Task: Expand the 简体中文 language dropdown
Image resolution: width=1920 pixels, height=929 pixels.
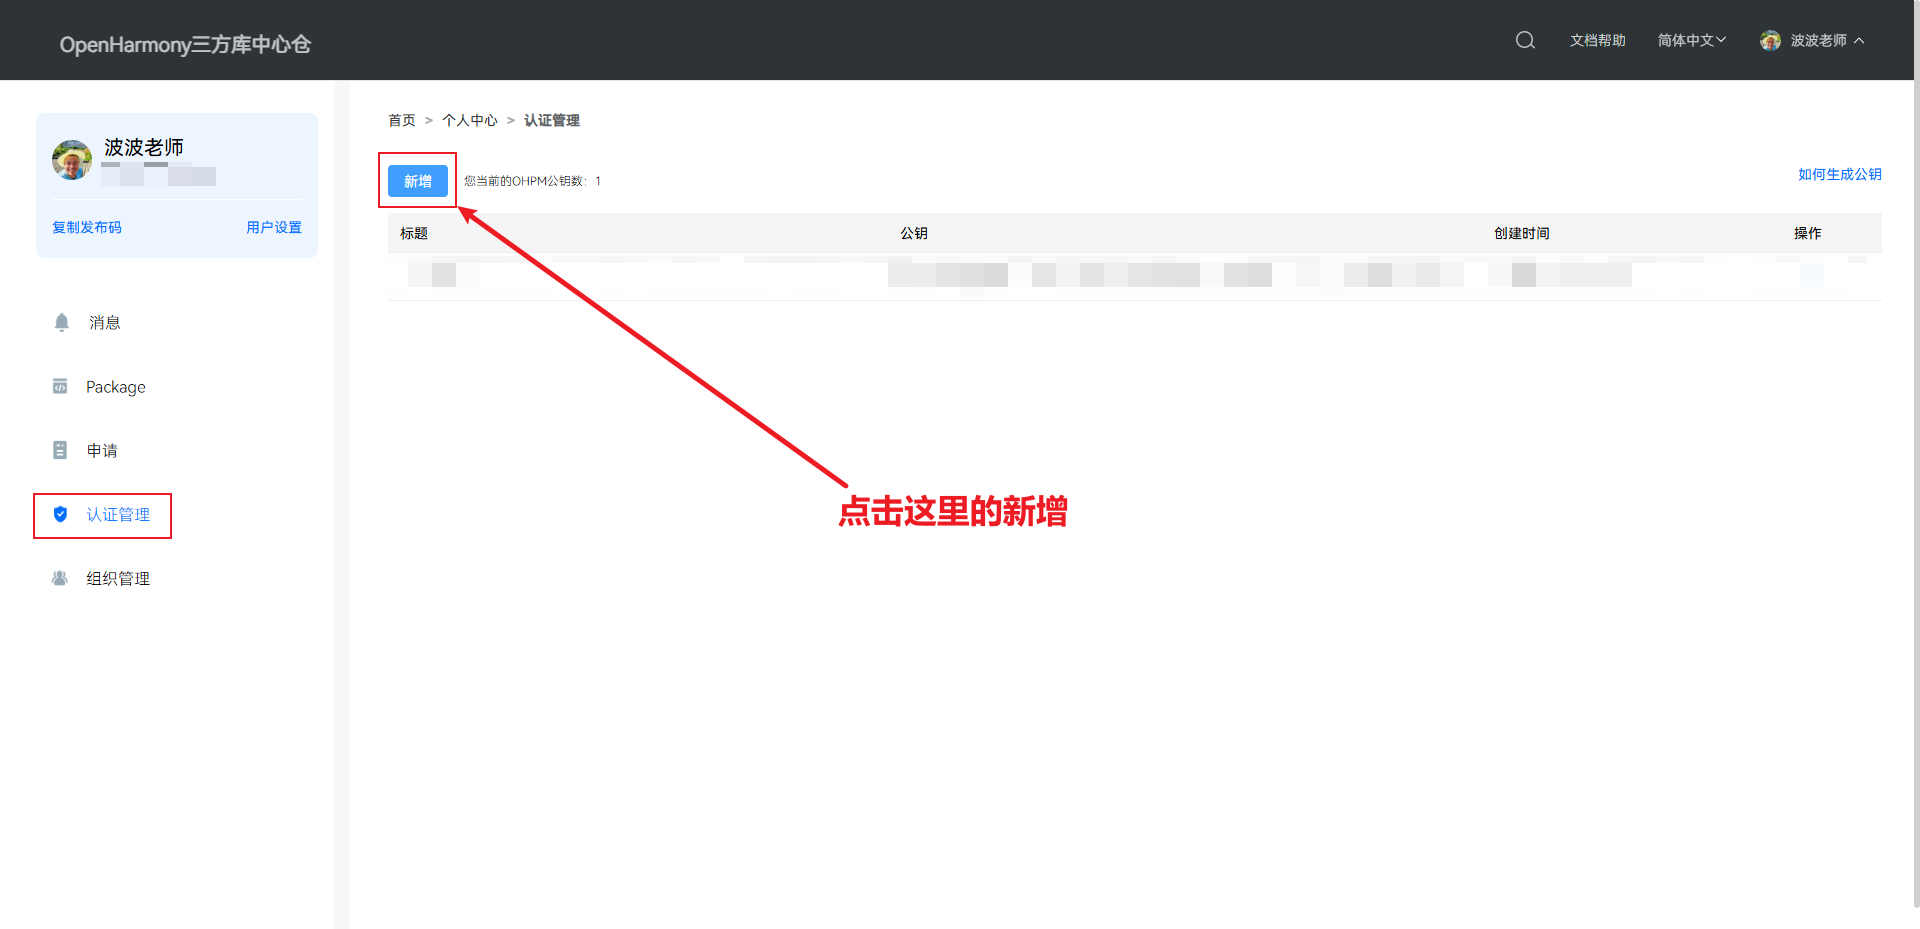Action: click(x=1692, y=40)
